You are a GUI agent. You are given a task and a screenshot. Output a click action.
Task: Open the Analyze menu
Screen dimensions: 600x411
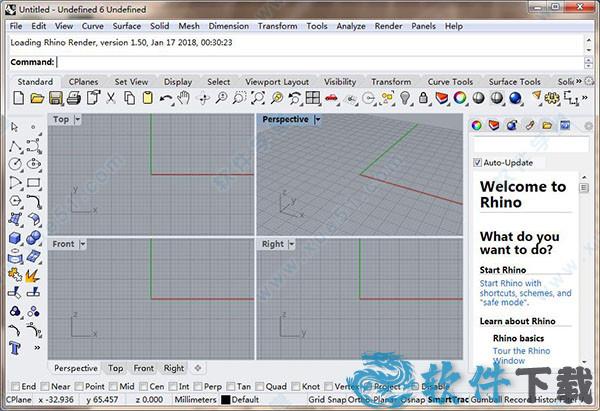351,26
